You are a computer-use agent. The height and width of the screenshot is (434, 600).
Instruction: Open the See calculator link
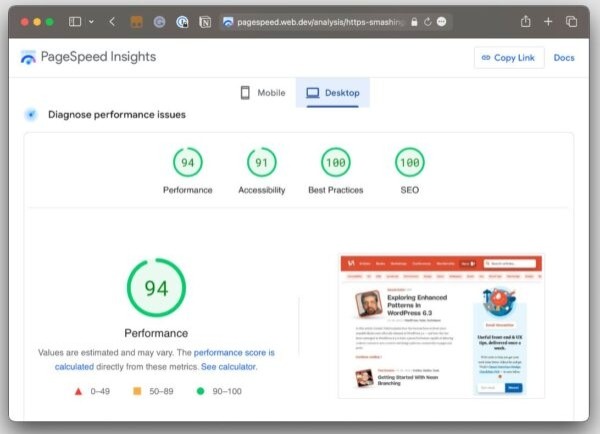point(228,367)
